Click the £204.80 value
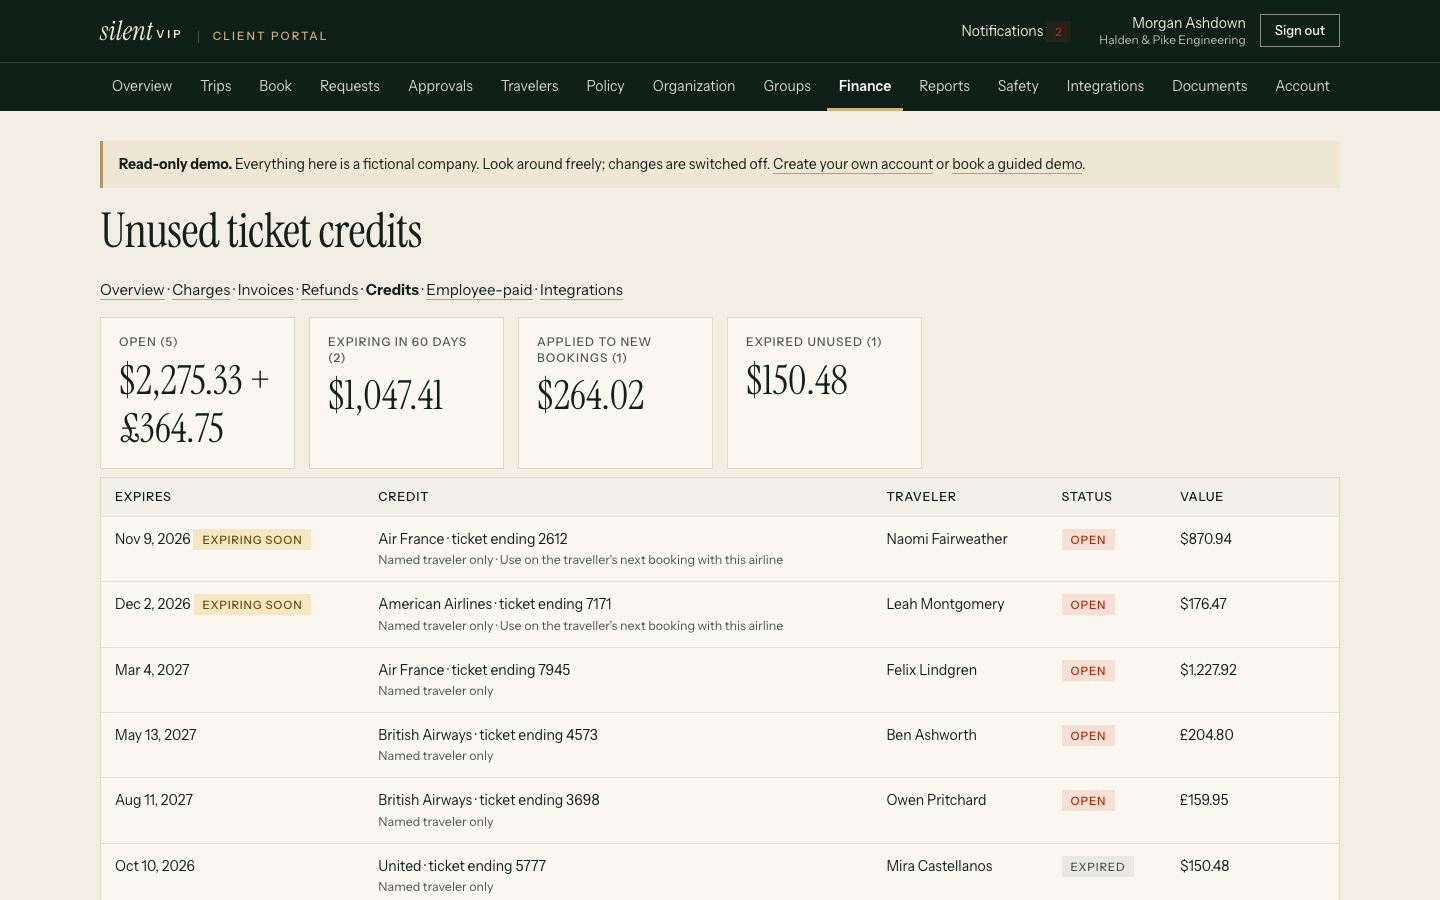Screen dimensions: 1440x900 (1207, 735)
